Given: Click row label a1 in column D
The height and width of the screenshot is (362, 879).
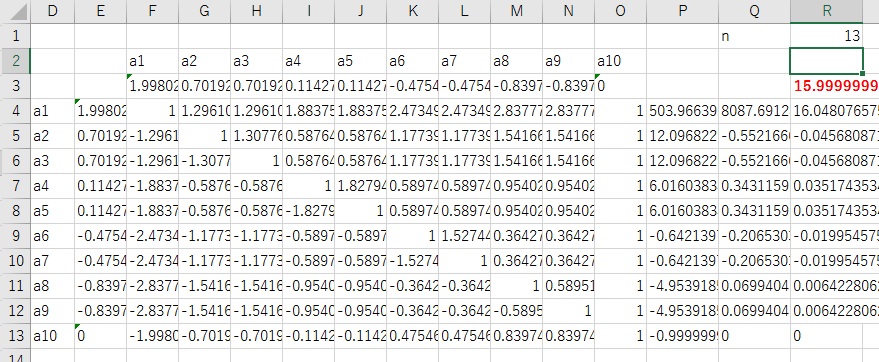Looking at the screenshot, I should coord(52,111).
